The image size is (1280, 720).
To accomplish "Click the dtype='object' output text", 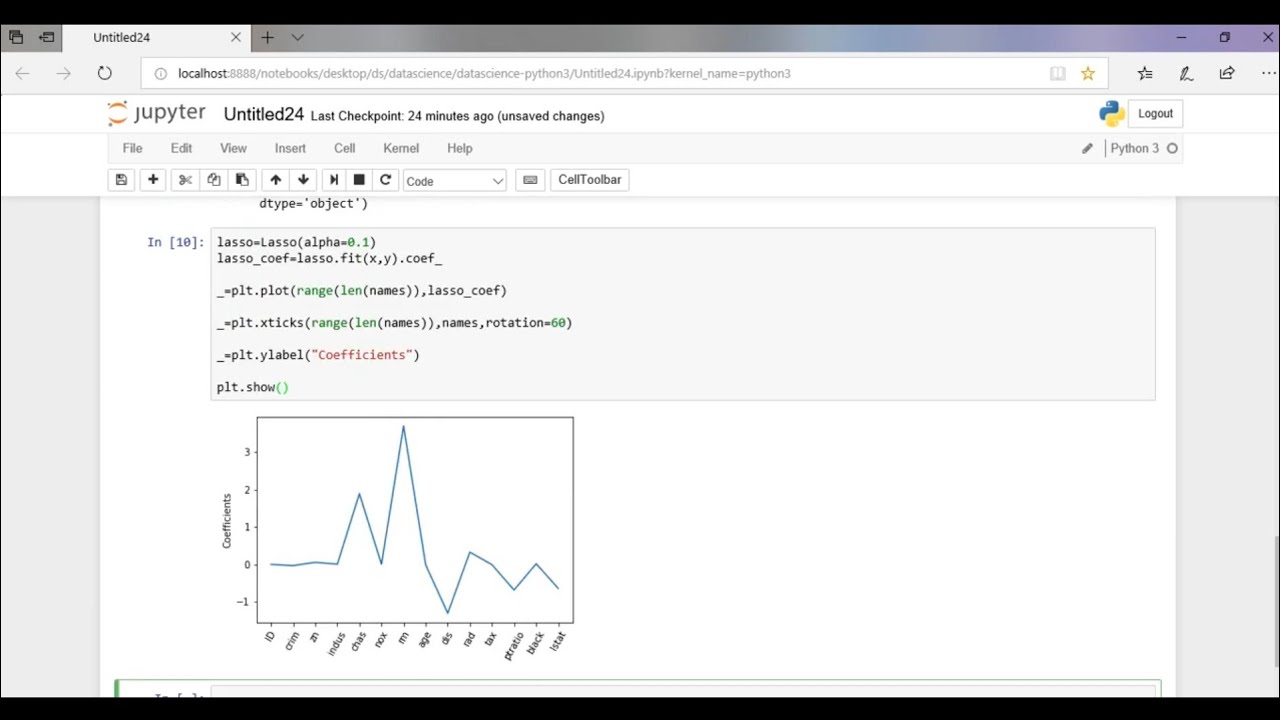I will [x=313, y=203].
